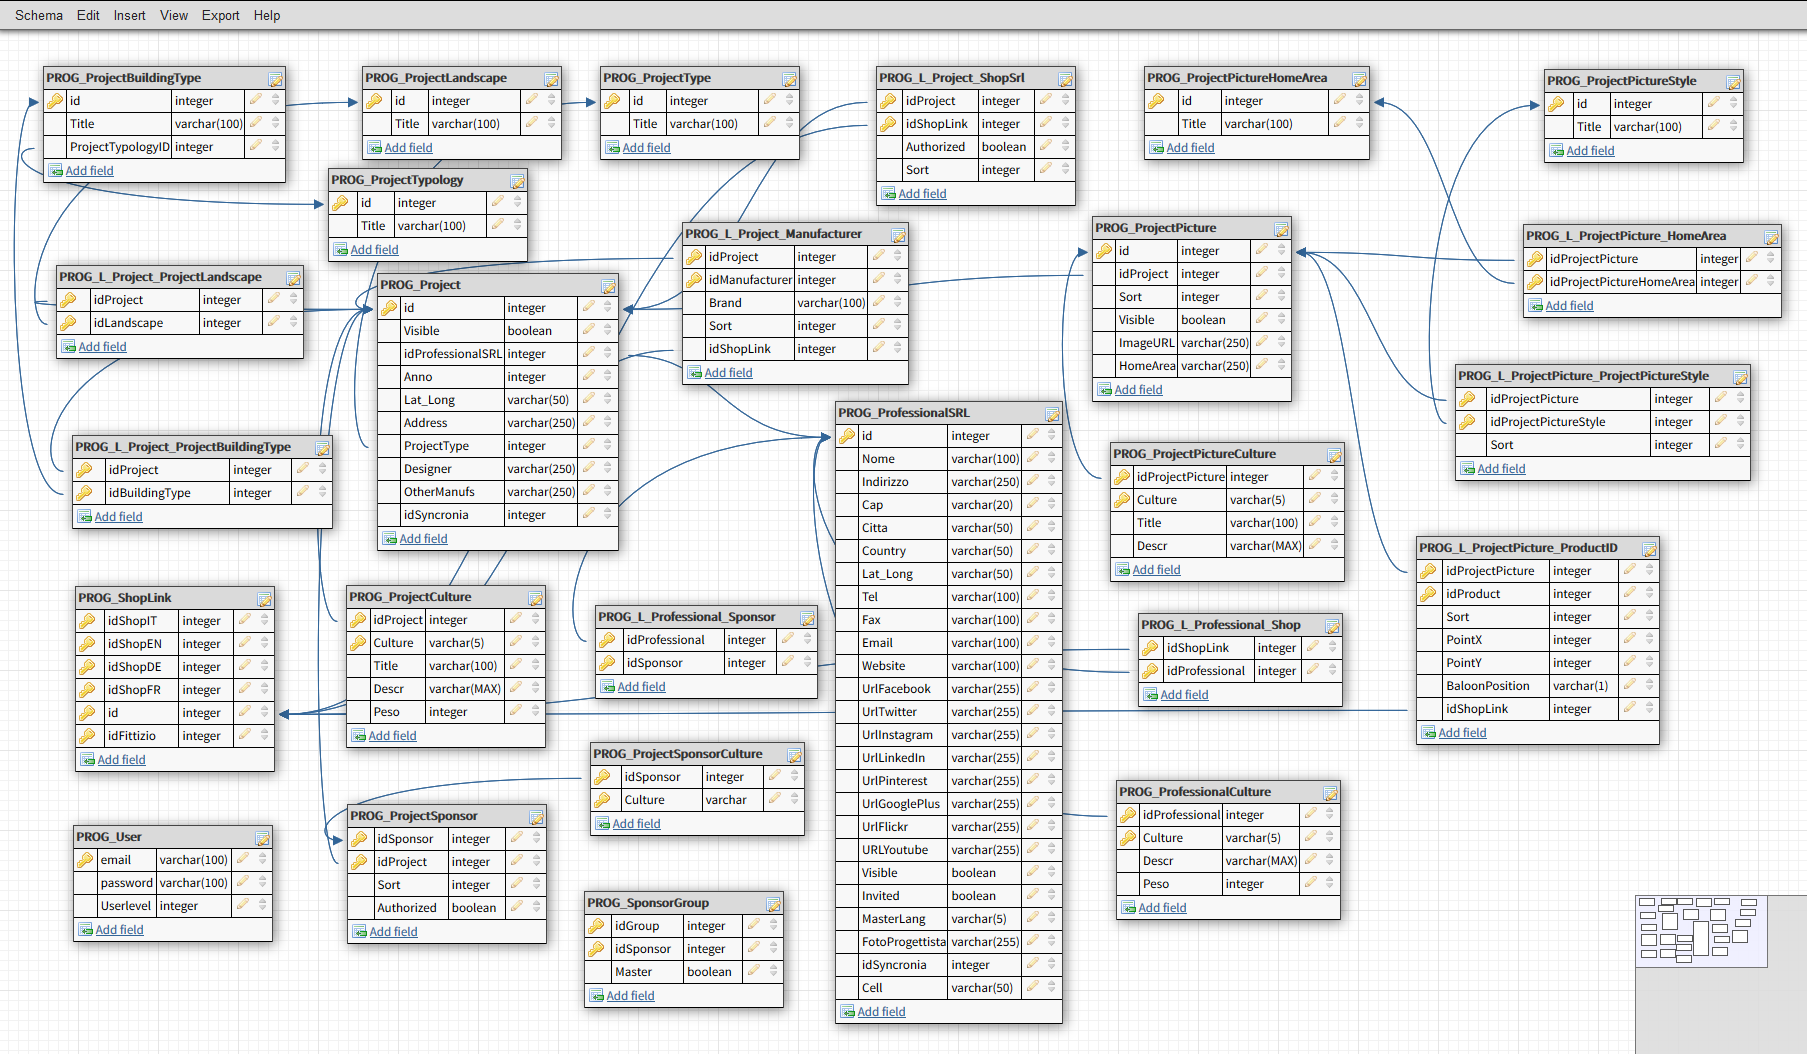Open the Schema menu

point(39,15)
